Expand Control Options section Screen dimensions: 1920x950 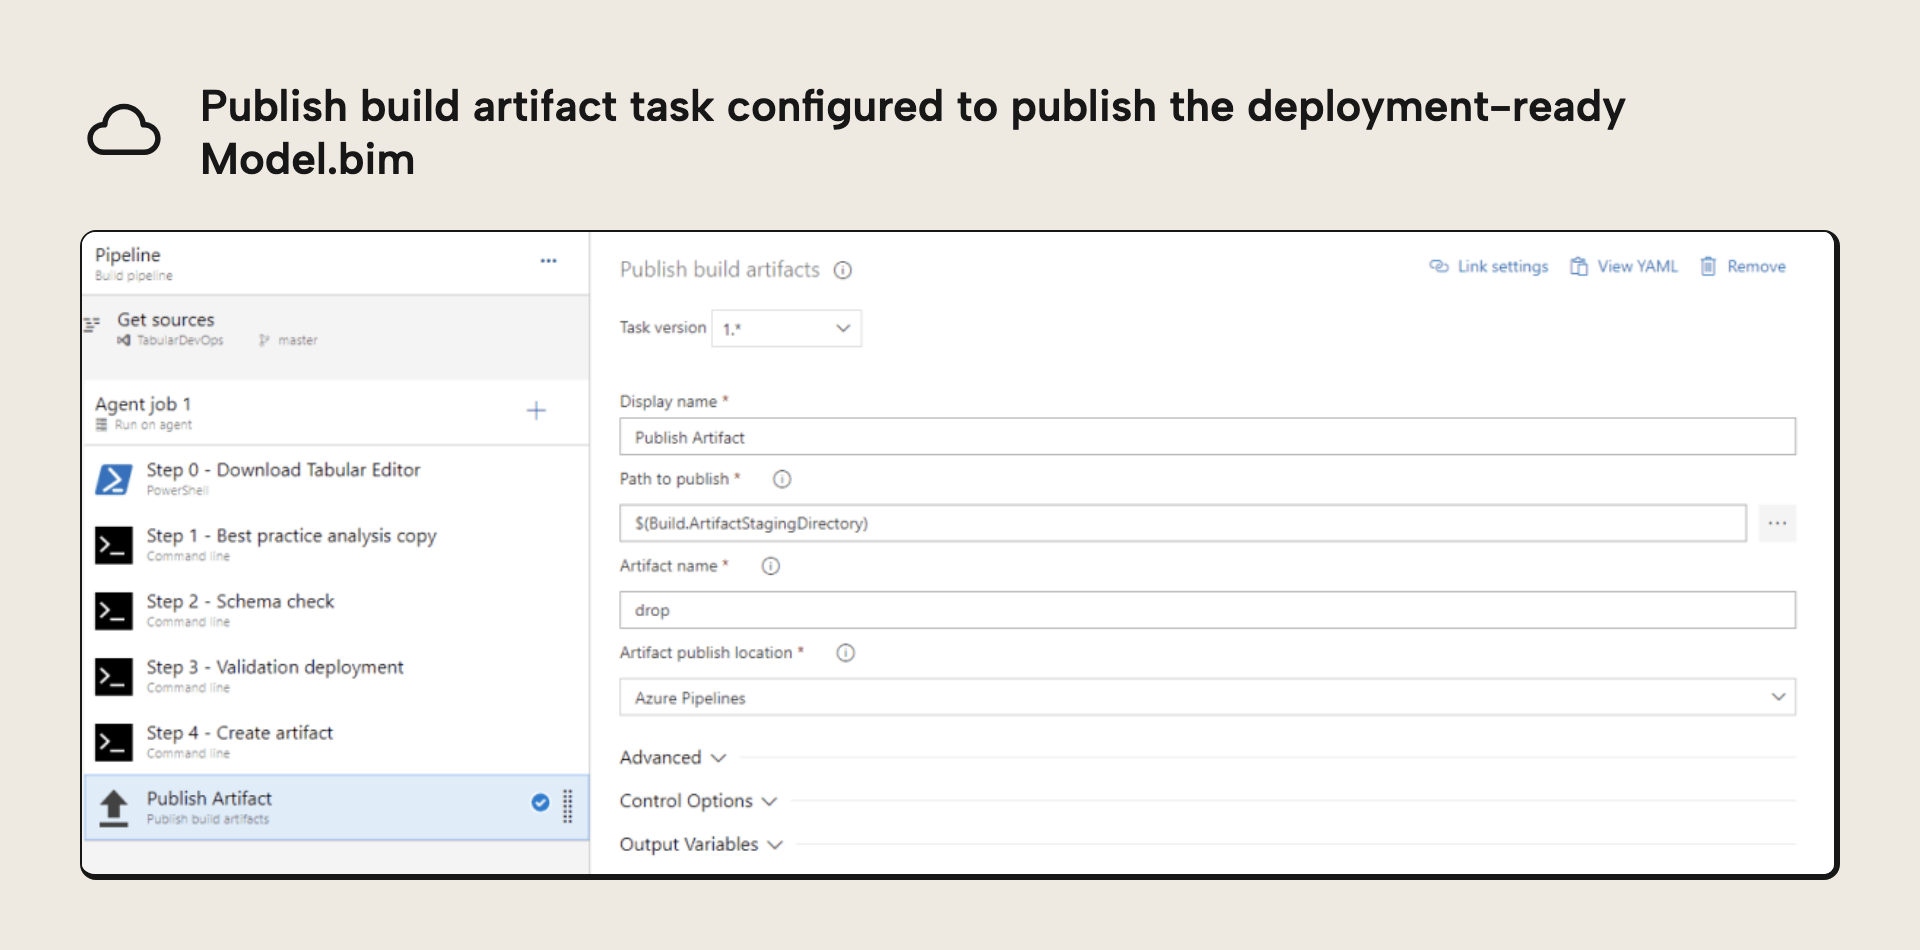click(x=698, y=801)
